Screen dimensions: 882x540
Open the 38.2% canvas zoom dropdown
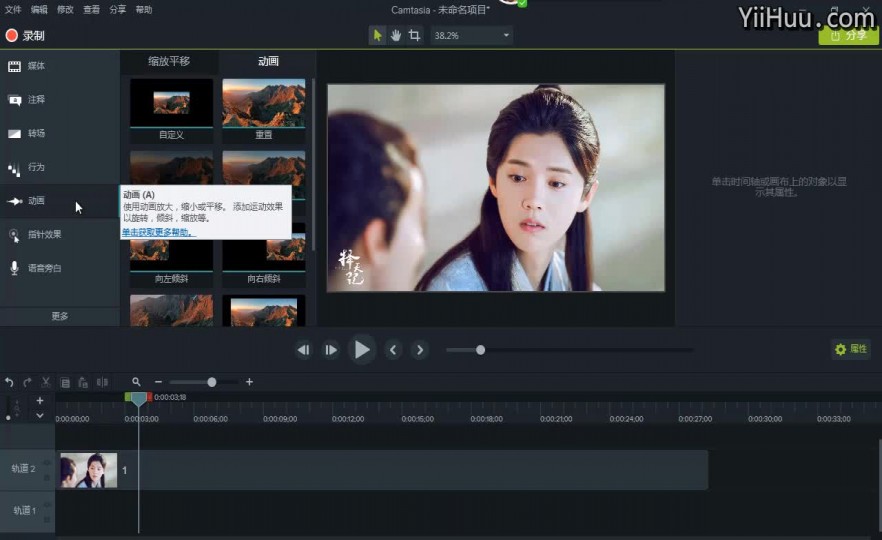tap(471, 35)
